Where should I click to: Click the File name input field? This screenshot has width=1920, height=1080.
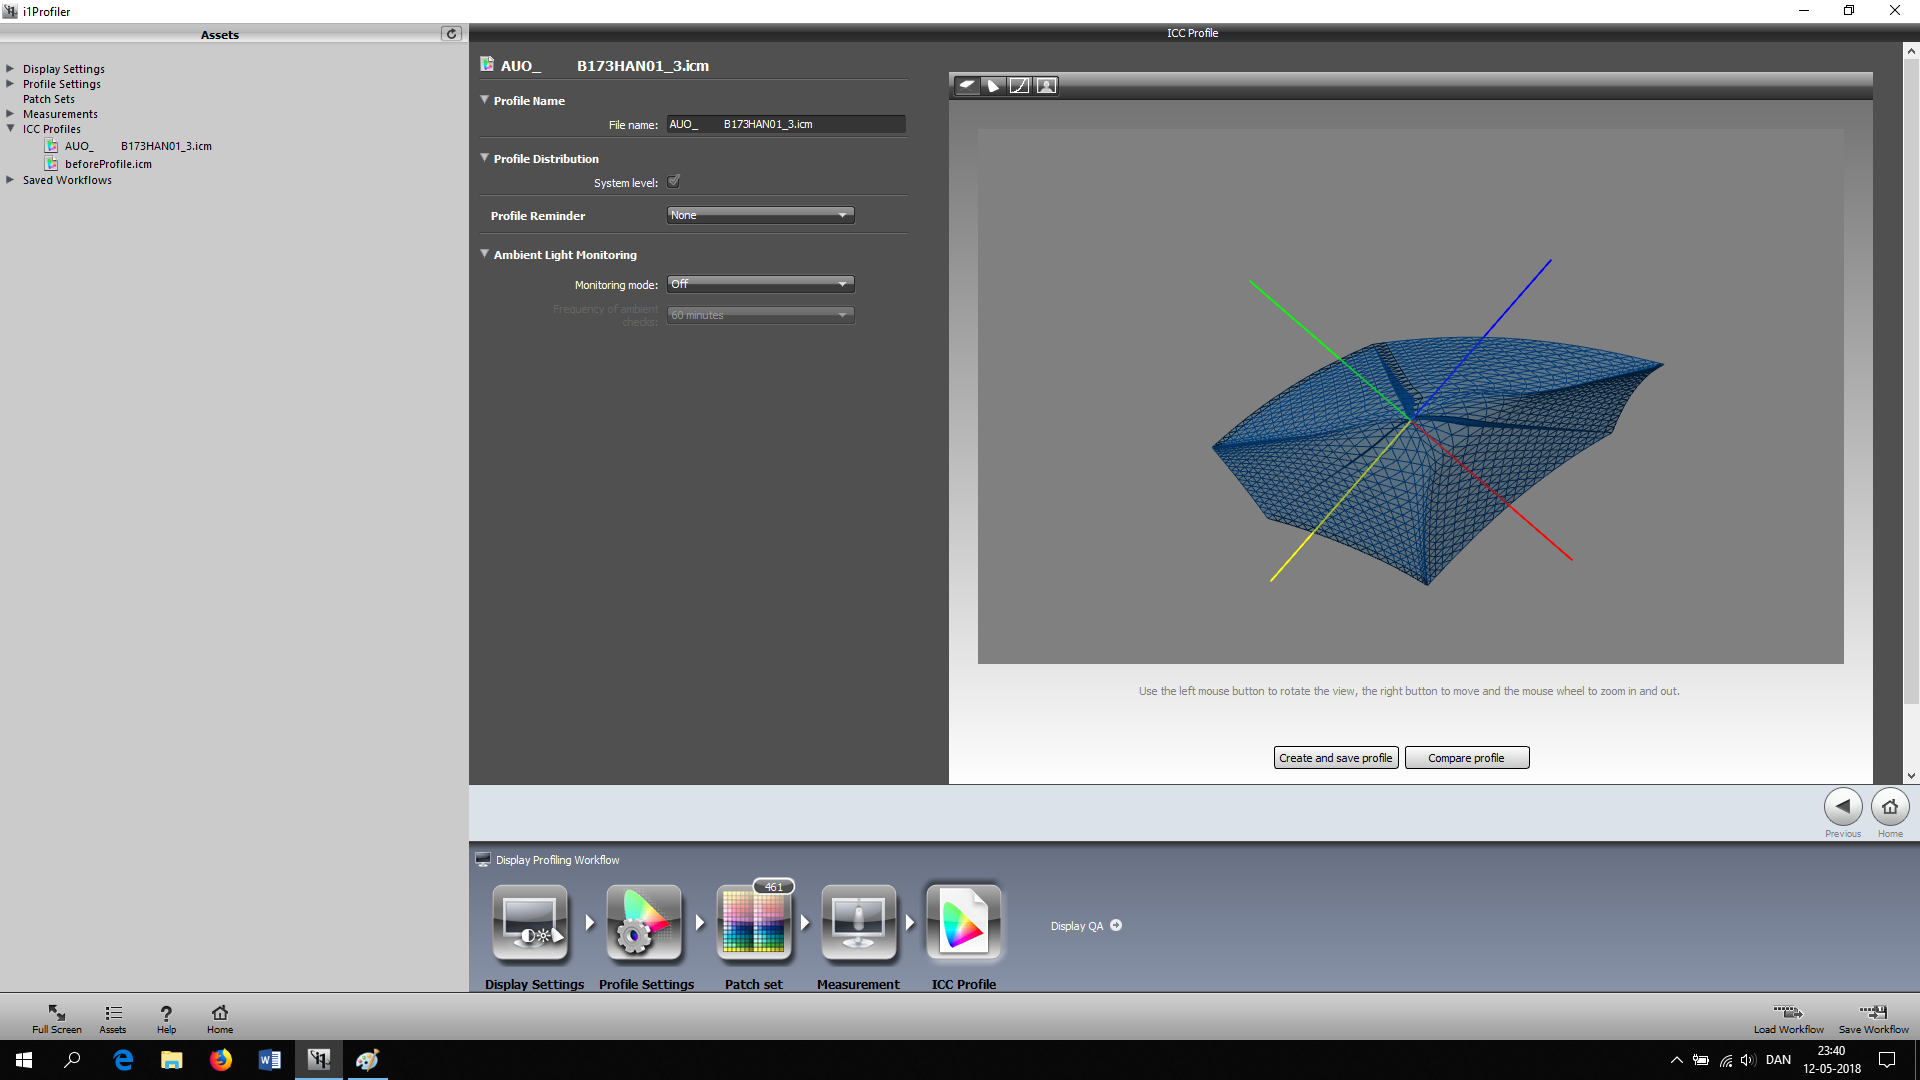[x=785, y=124]
